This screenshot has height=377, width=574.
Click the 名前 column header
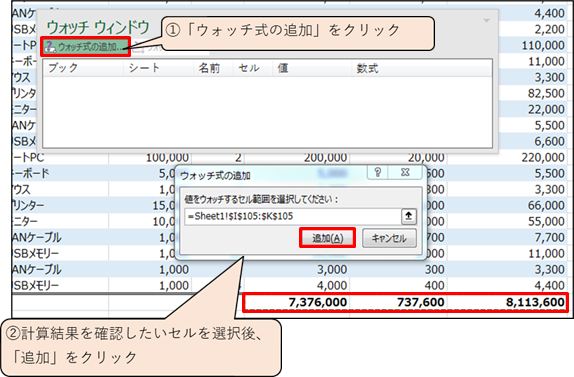(213, 68)
